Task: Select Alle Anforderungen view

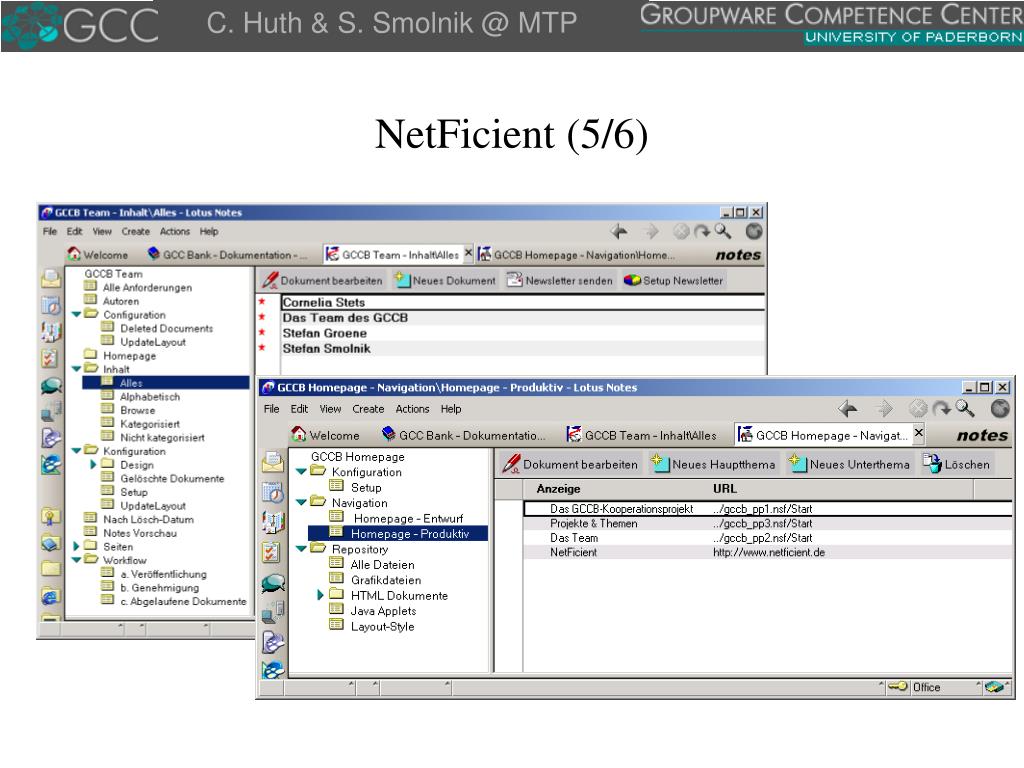Action: [148, 287]
